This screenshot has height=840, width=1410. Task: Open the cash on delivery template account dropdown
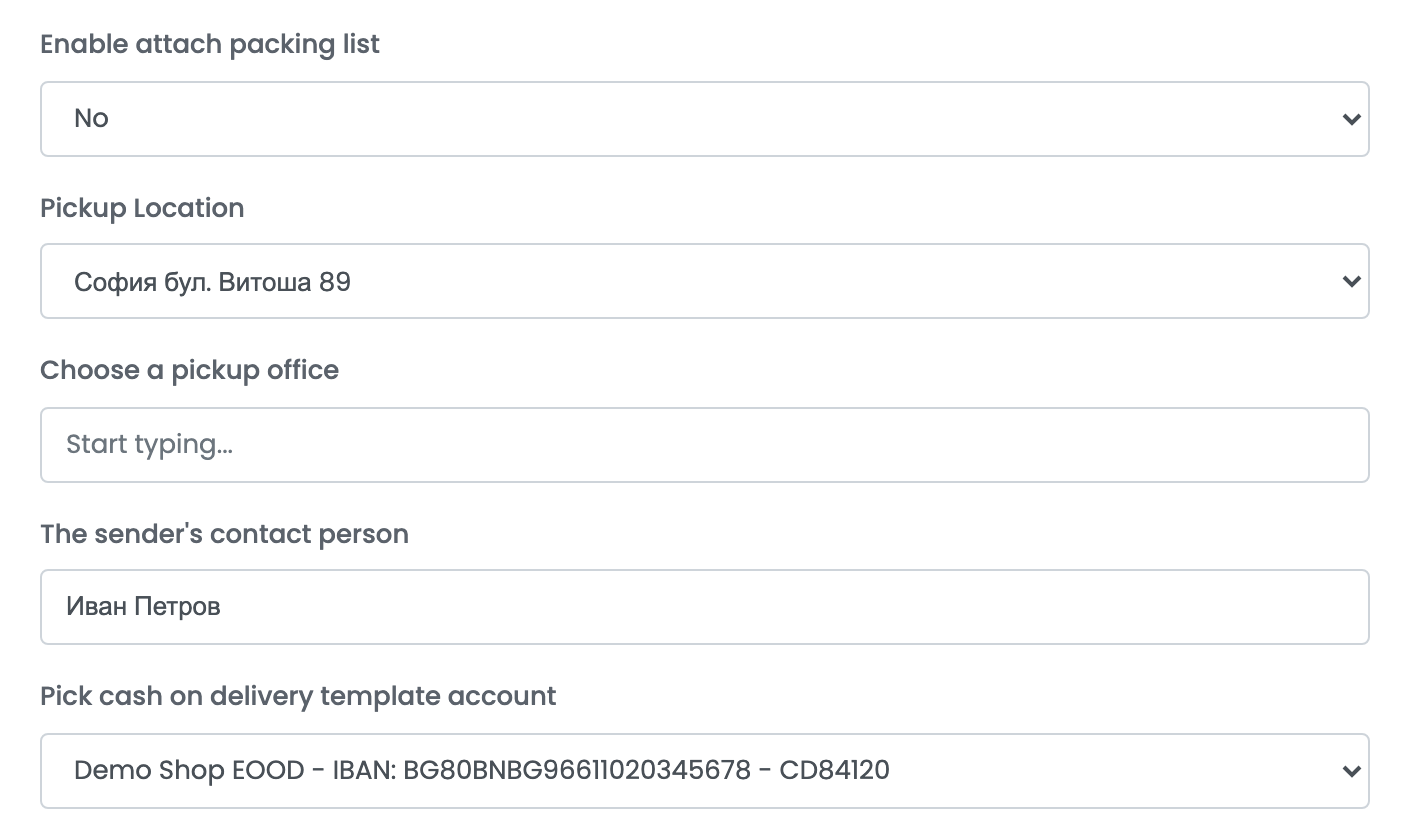point(704,771)
